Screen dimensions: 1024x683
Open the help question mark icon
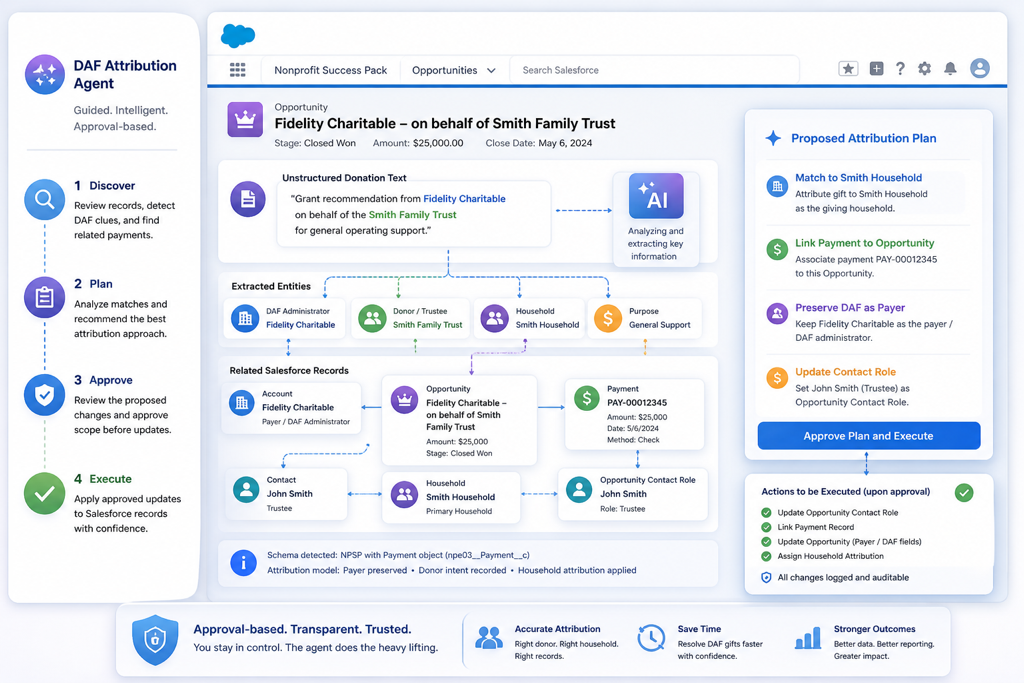click(x=900, y=69)
